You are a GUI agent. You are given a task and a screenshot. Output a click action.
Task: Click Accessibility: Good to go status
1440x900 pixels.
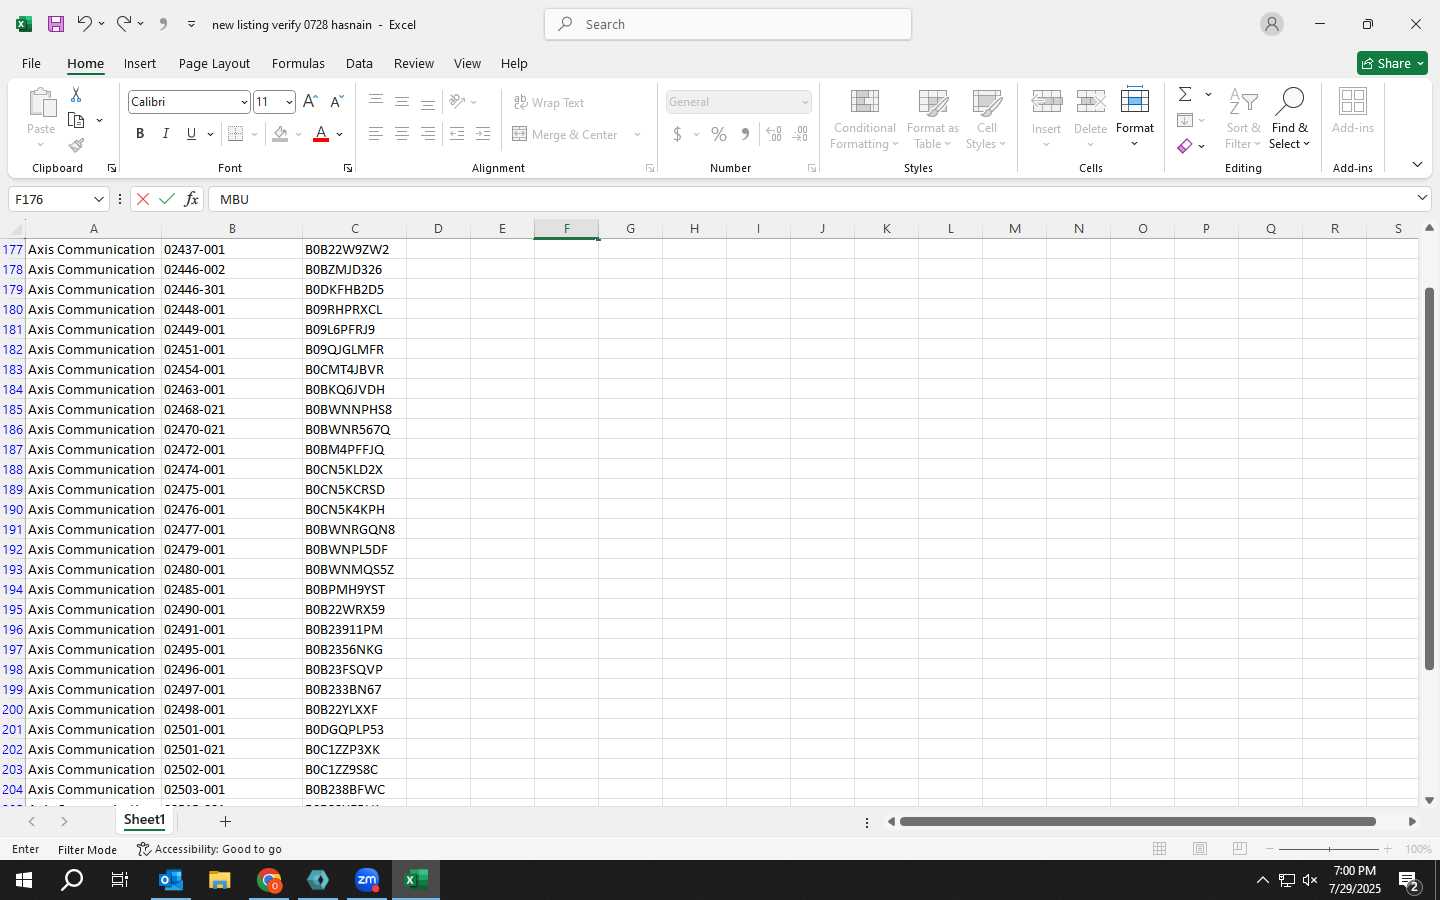[x=209, y=849]
